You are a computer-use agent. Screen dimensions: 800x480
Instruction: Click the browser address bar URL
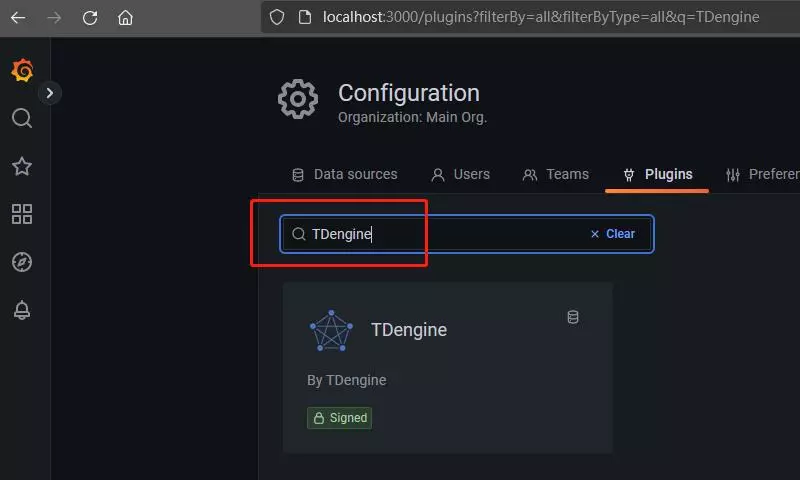(x=540, y=17)
